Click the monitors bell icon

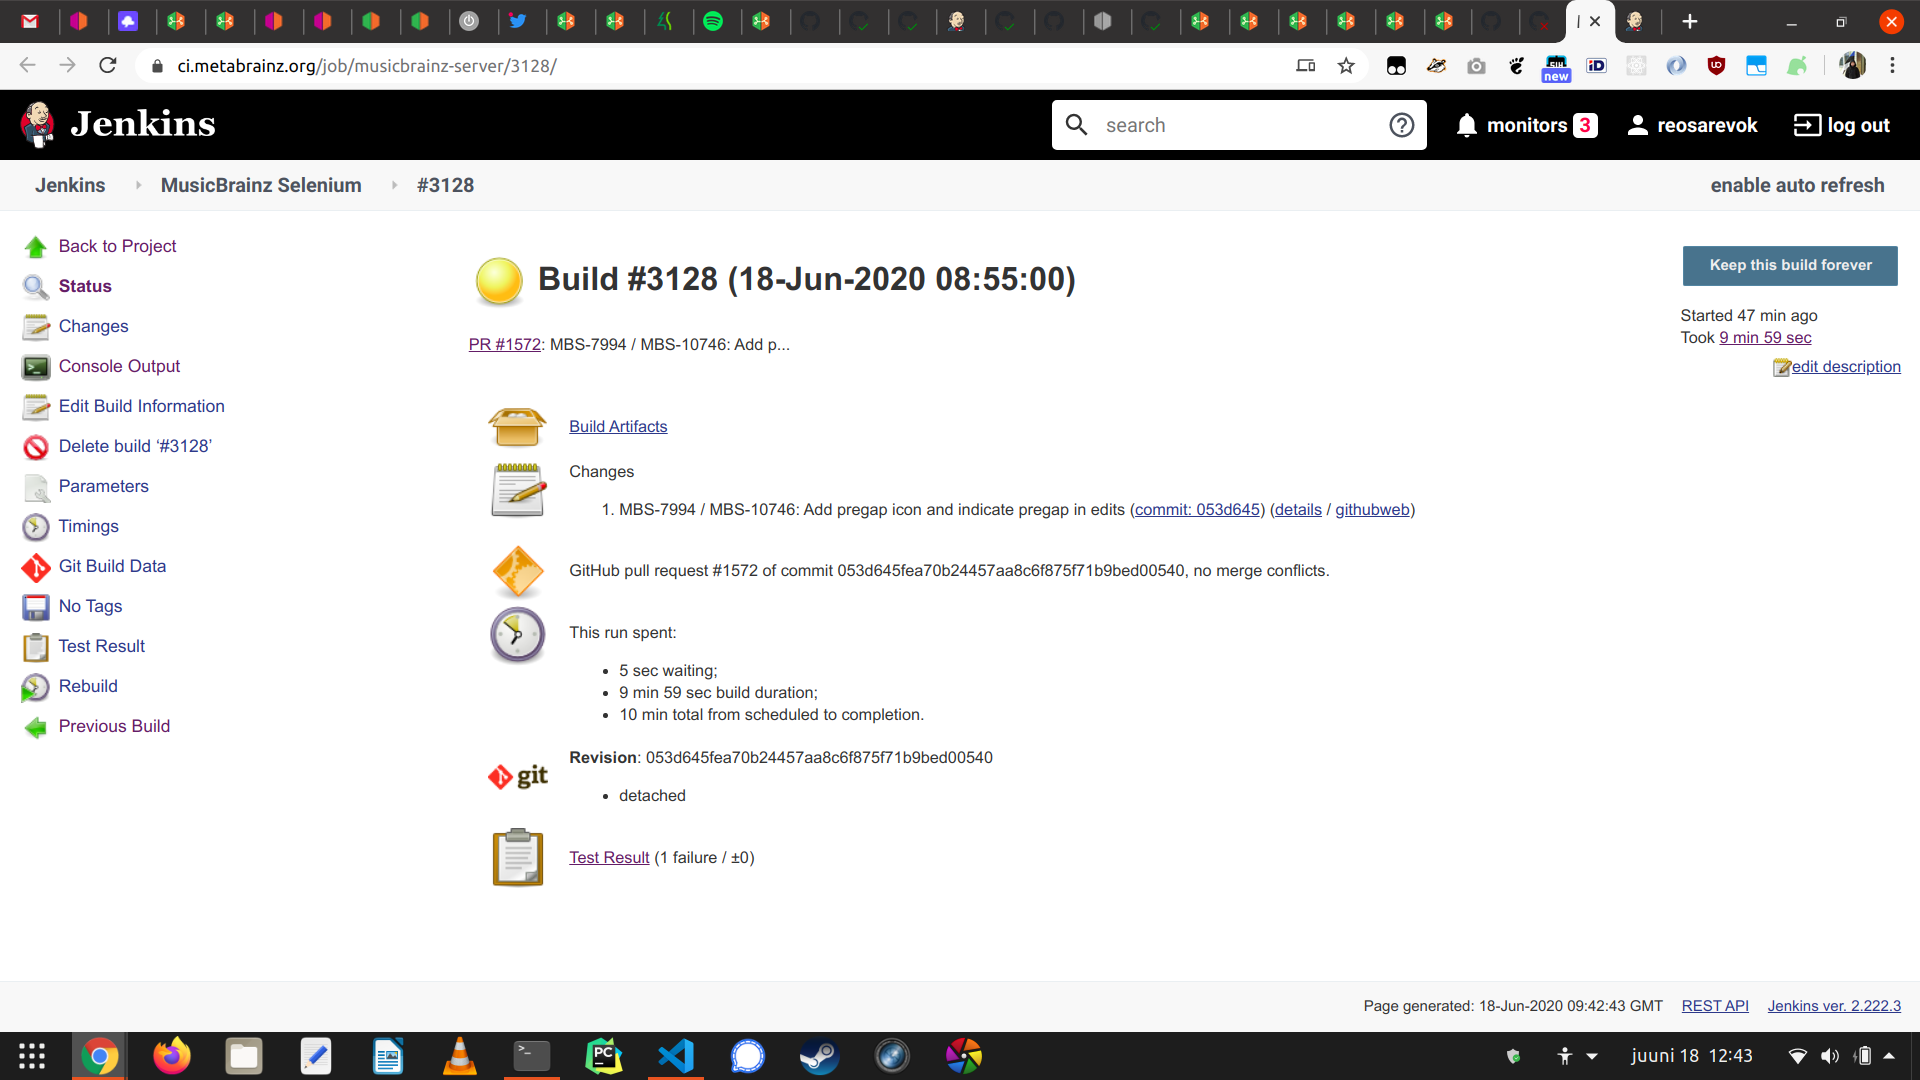point(1466,125)
